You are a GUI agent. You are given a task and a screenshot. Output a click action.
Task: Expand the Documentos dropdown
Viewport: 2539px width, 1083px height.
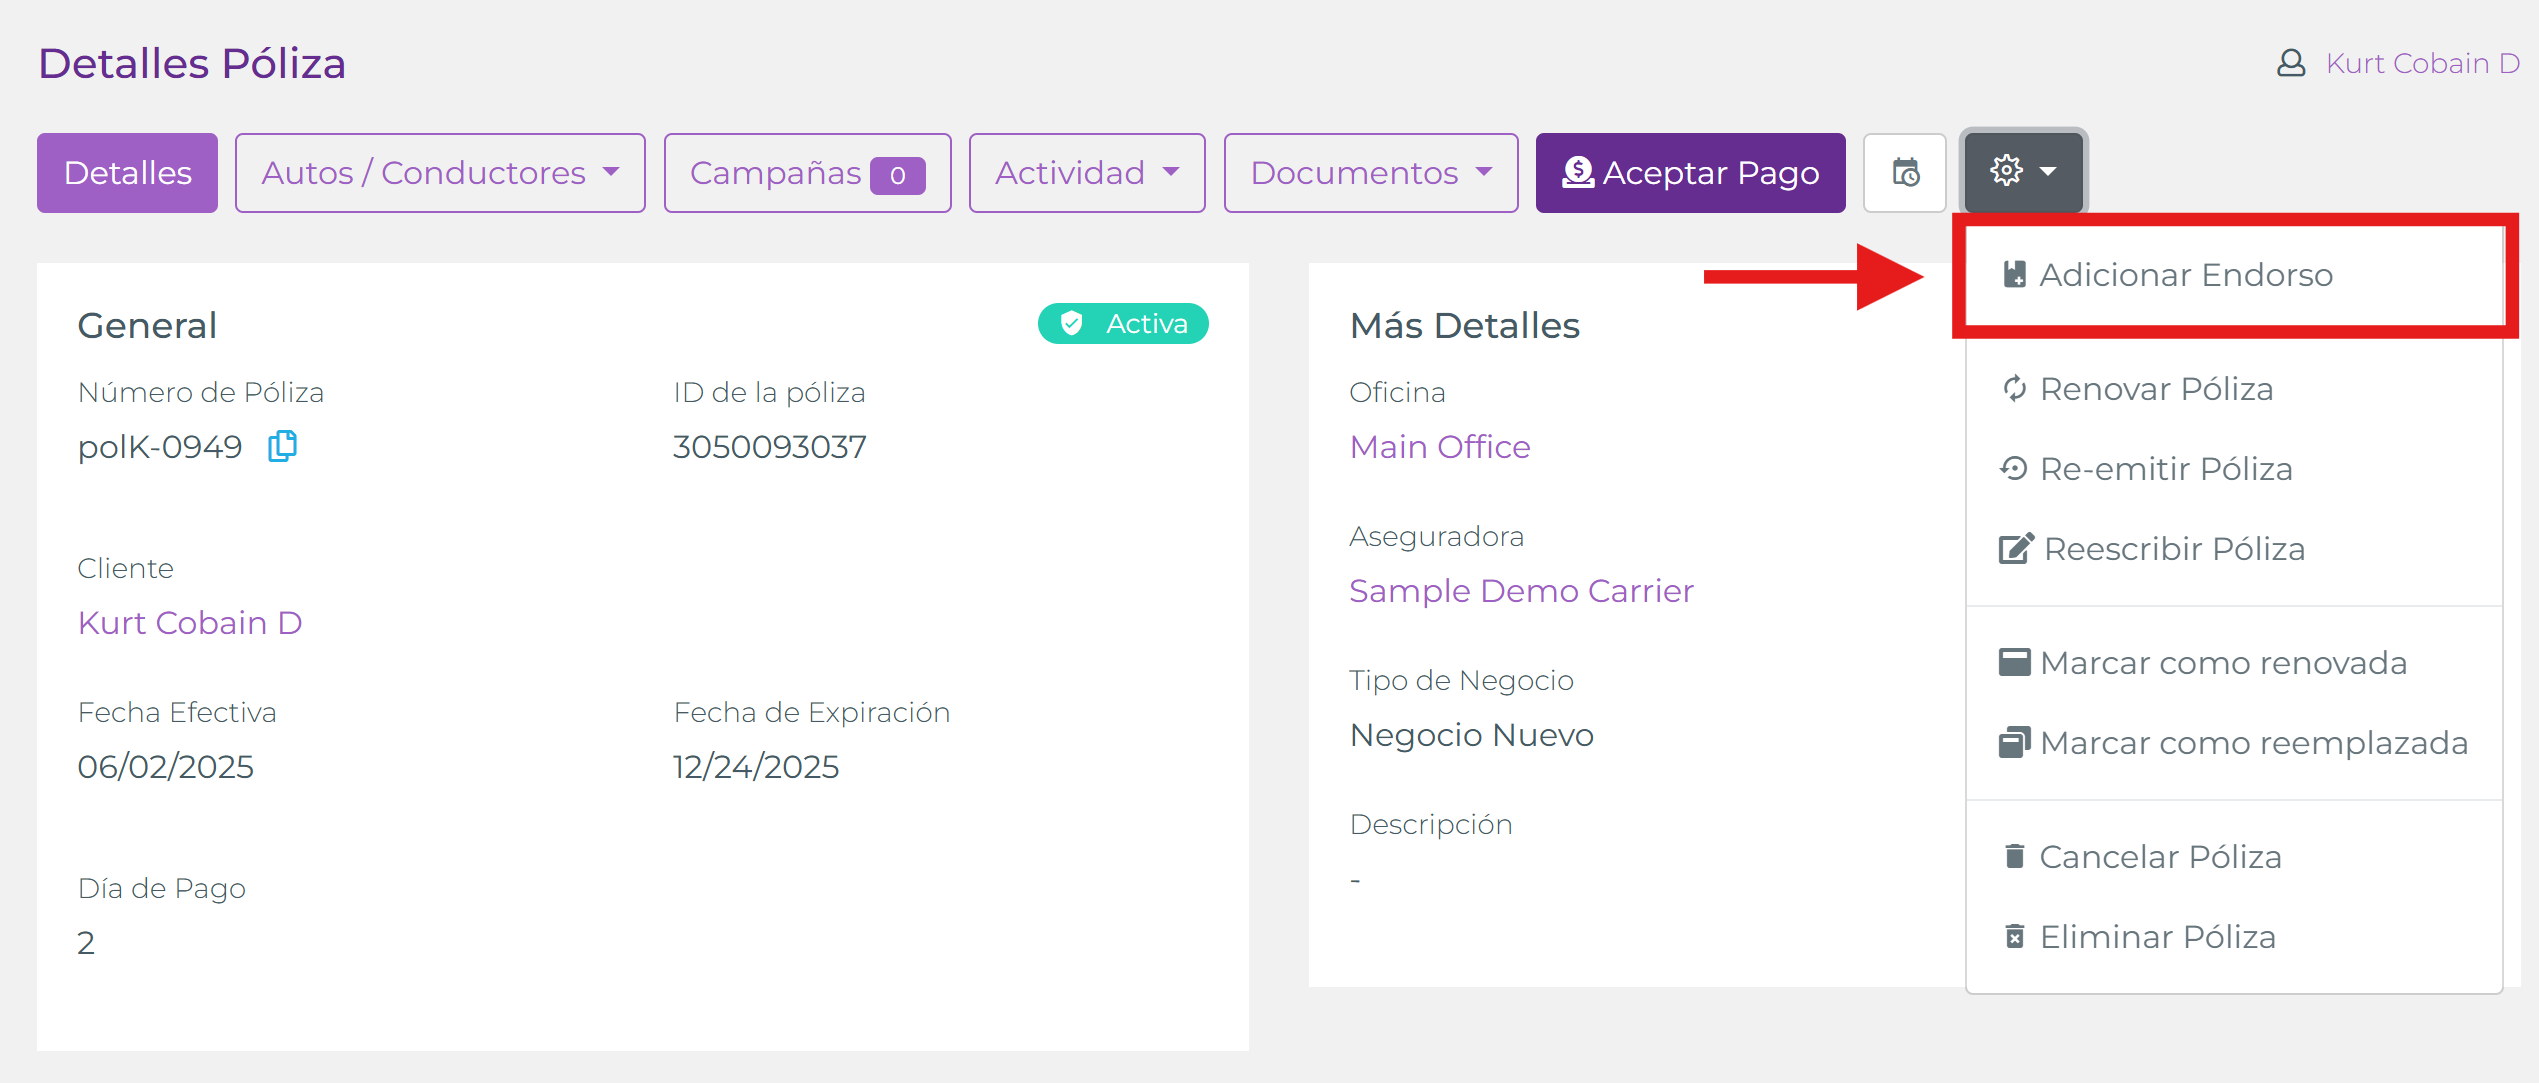tap(1371, 173)
